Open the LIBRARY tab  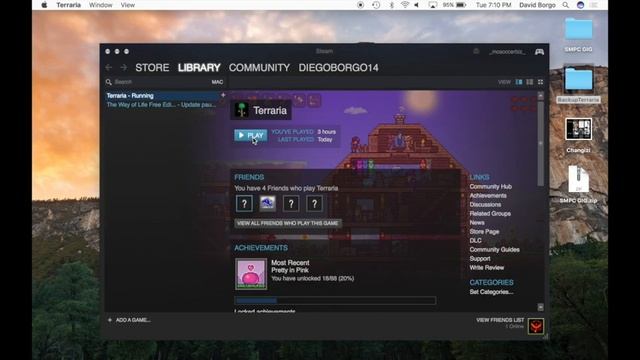(199, 67)
